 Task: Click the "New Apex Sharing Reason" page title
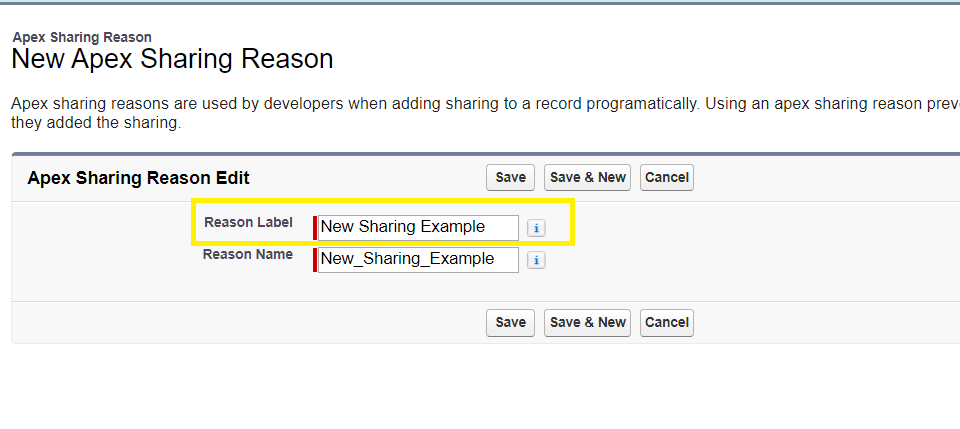click(171, 59)
